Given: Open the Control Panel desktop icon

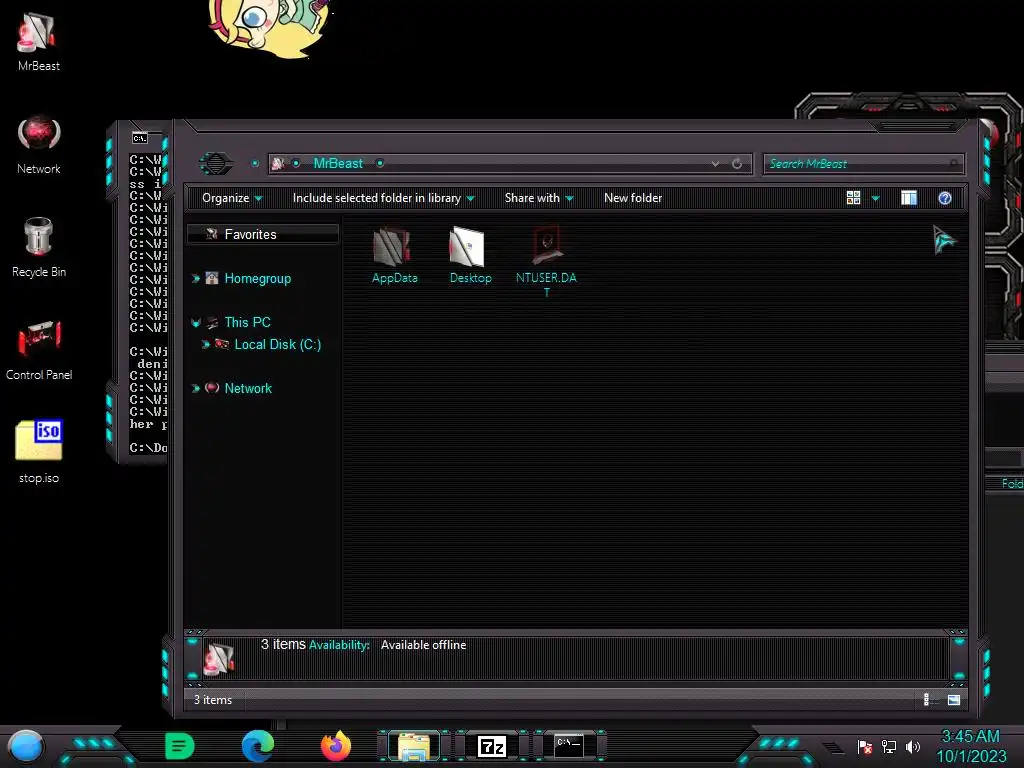Looking at the screenshot, I should pyautogui.click(x=39, y=351).
